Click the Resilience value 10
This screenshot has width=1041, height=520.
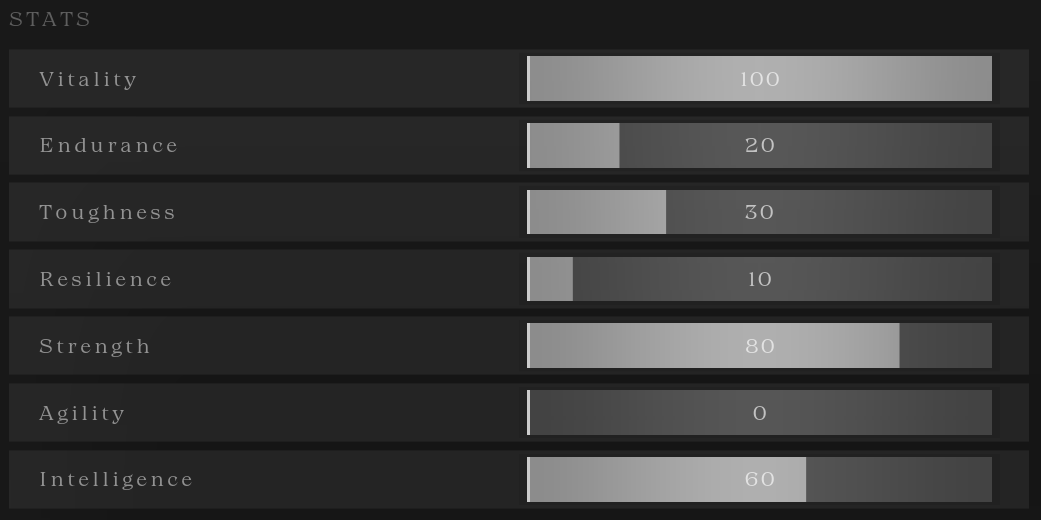[760, 279]
